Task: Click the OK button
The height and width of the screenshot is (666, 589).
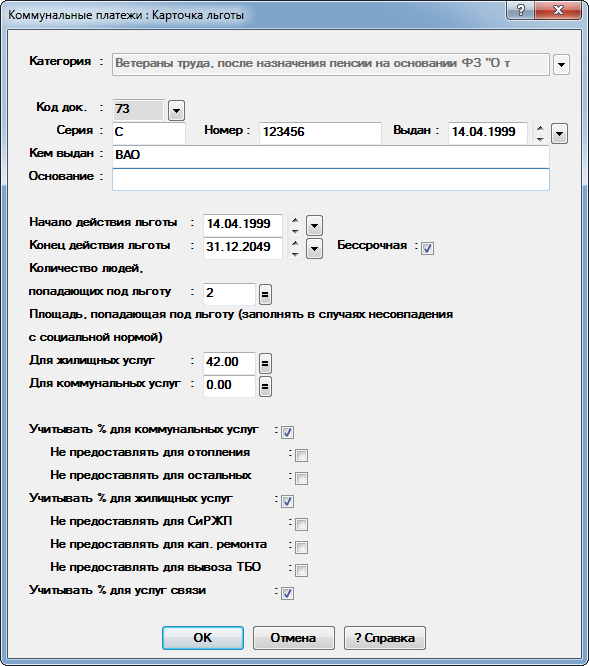Action: [203, 638]
